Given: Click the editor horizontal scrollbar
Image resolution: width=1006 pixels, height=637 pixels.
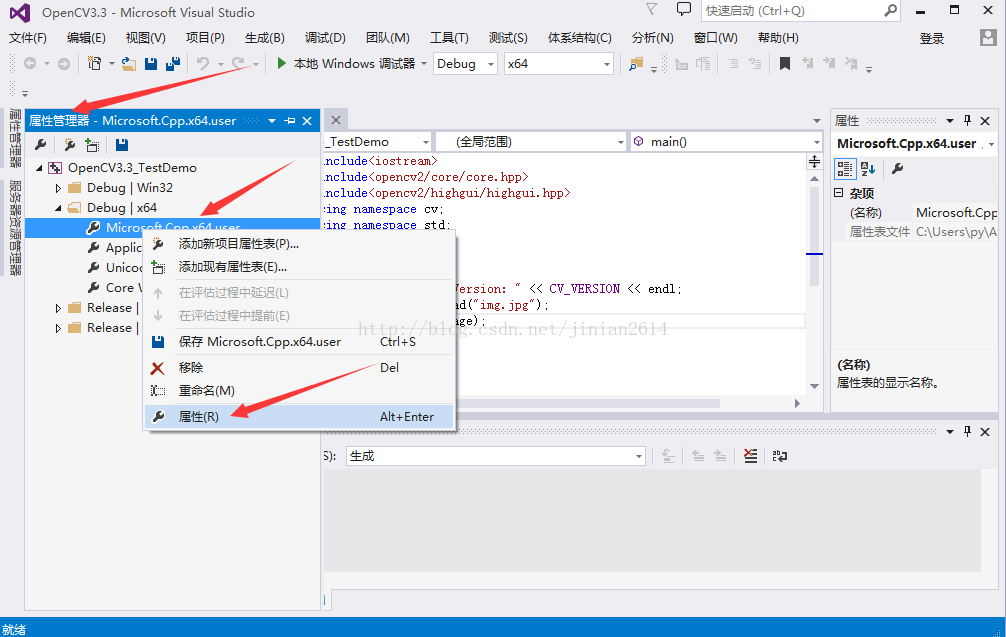Looking at the screenshot, I should (x=587, y=403).
